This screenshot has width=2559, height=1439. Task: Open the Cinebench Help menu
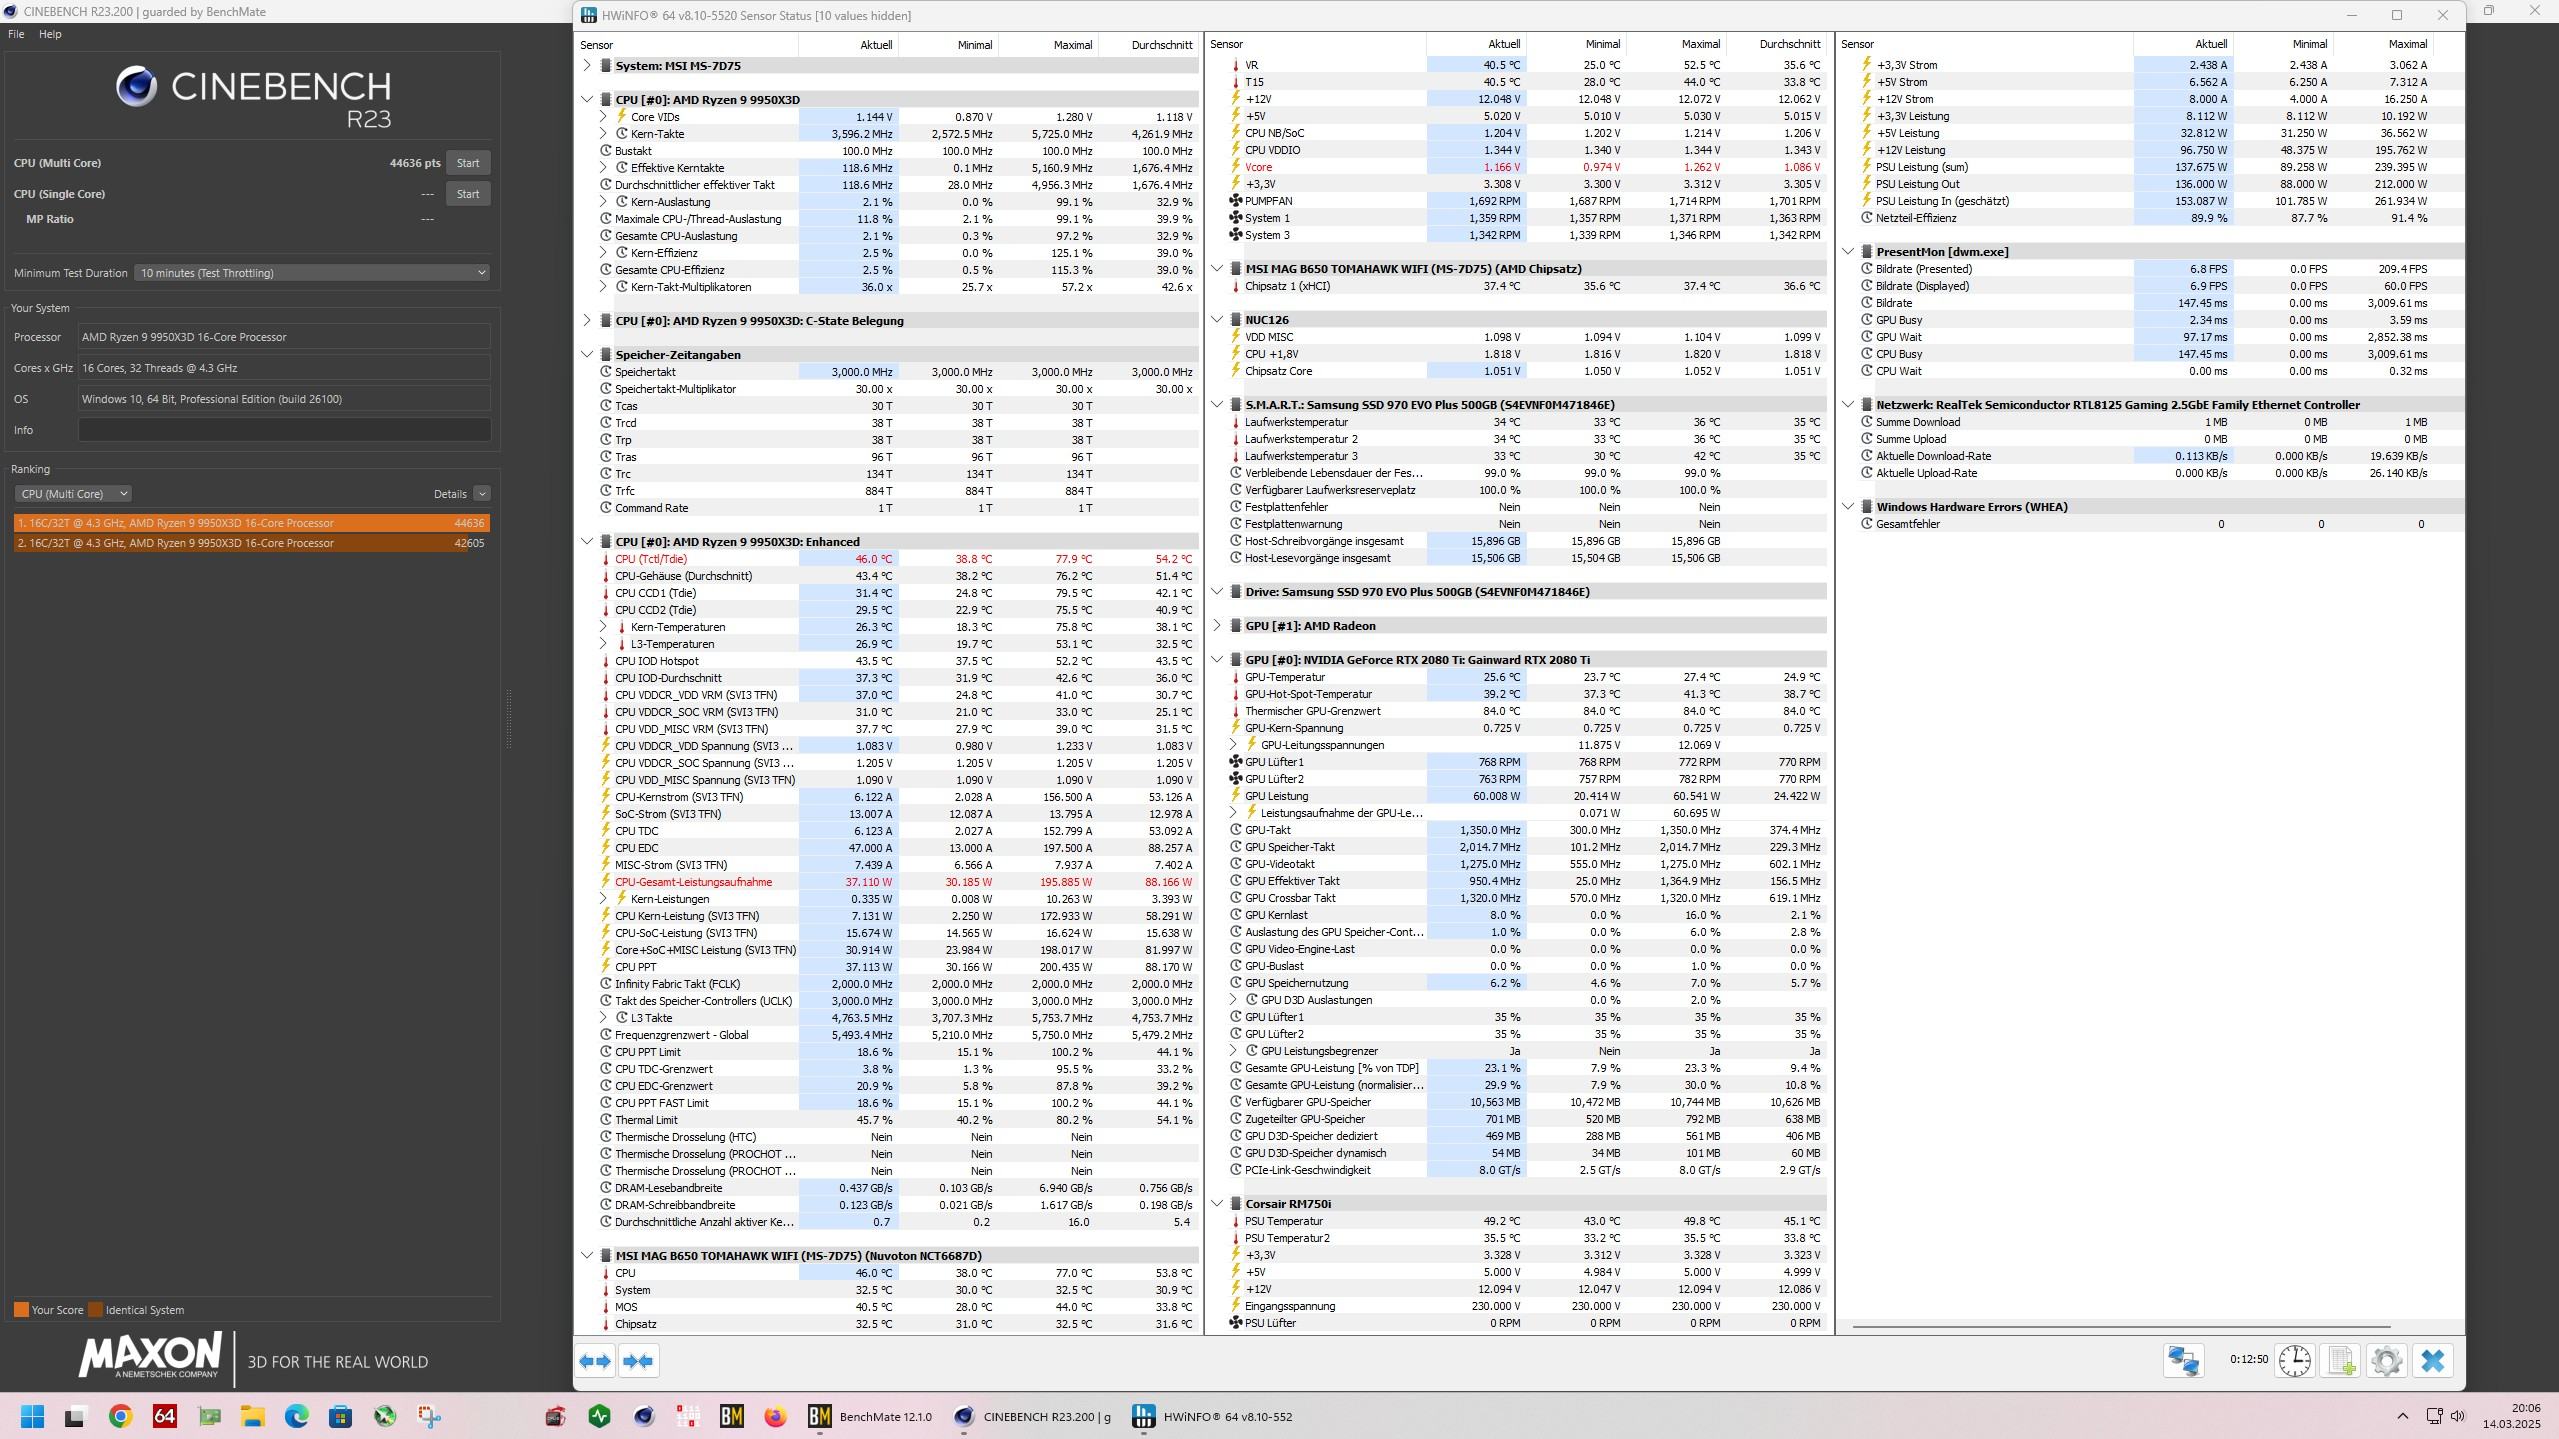point(50,34)
